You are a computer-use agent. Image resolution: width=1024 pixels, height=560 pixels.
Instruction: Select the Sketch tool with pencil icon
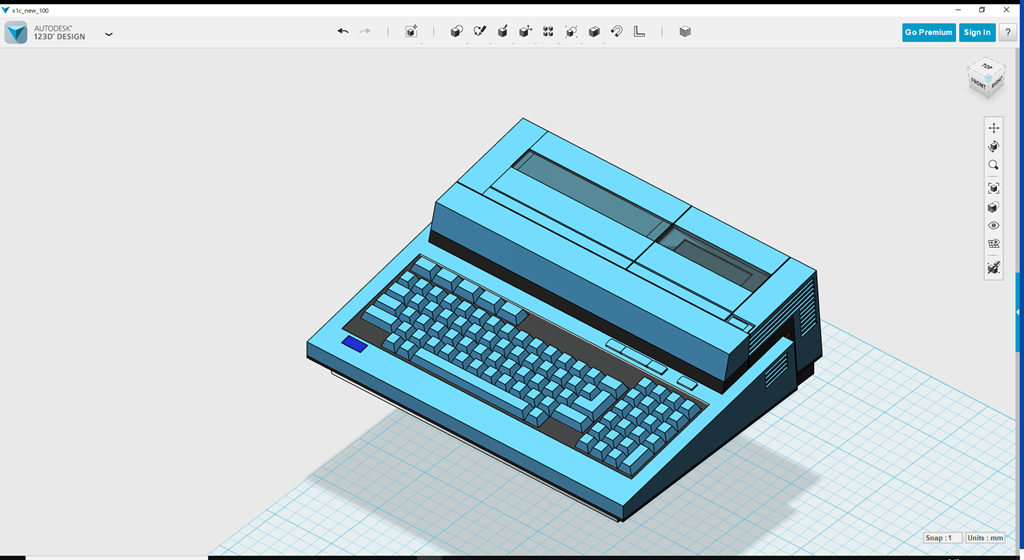coord(479,32)
